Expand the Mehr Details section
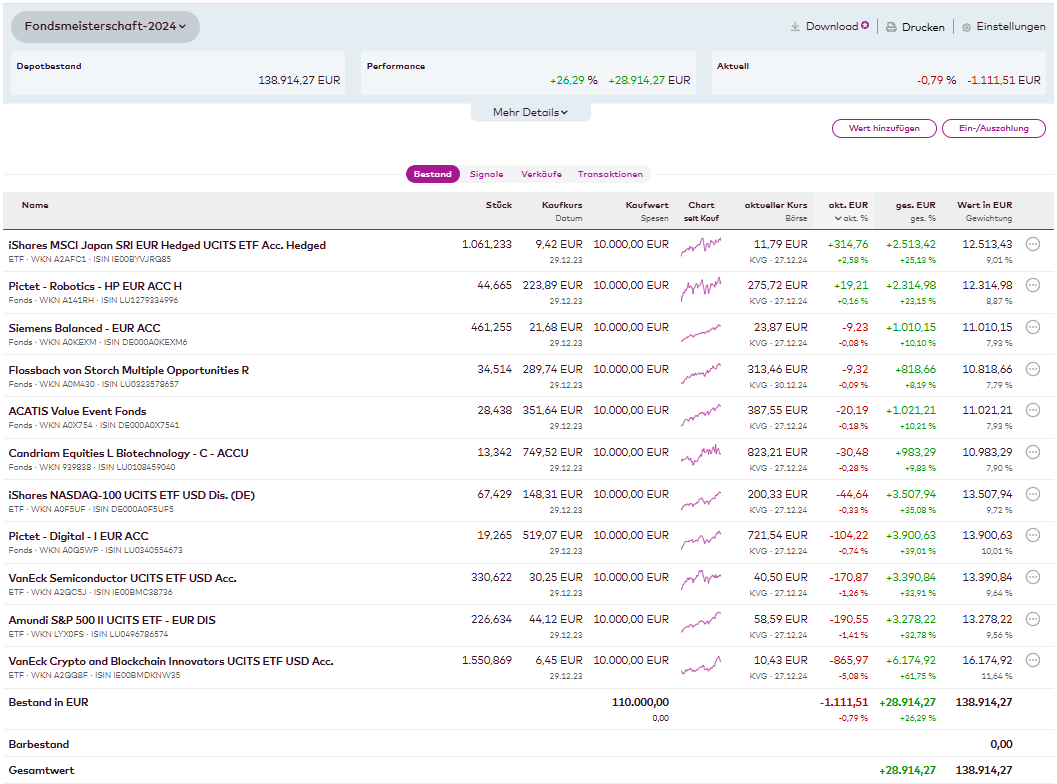This screenshot has width=1057, height=784. [530, 112]
